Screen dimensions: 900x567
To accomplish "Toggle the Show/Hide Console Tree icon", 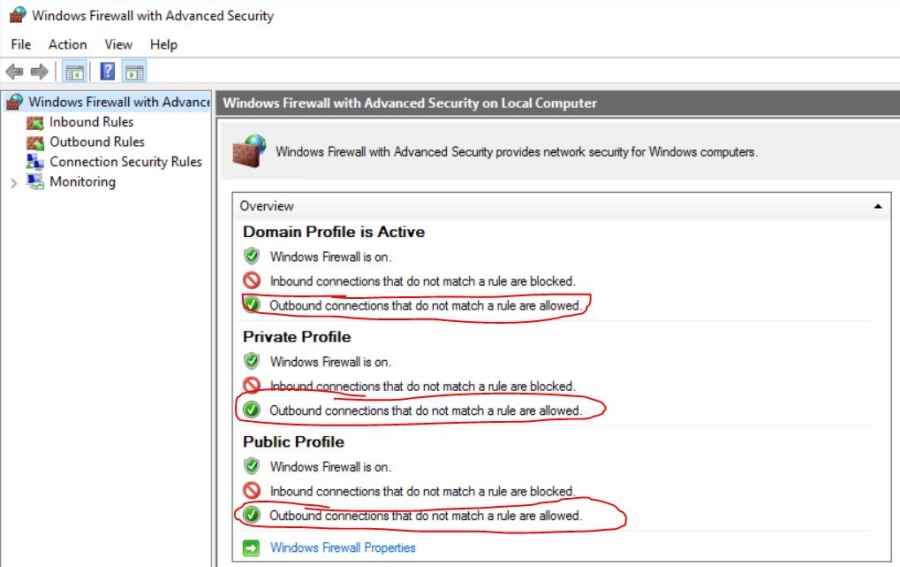I will (75, 72).
